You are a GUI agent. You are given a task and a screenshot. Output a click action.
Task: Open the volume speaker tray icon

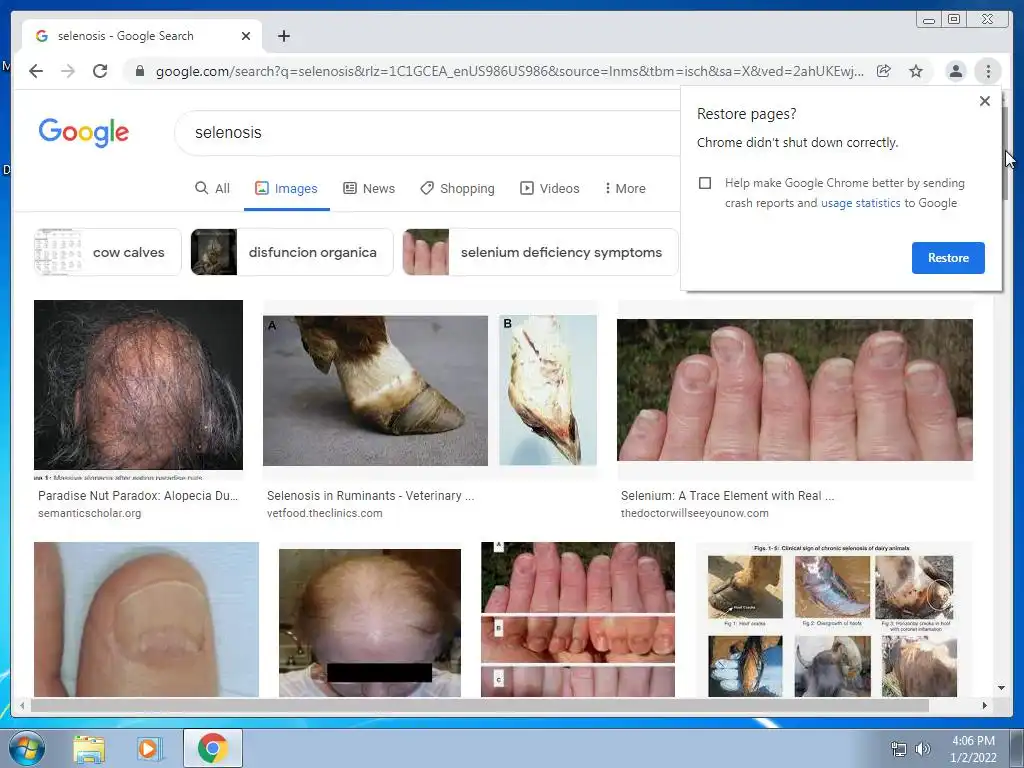point(922,749)
